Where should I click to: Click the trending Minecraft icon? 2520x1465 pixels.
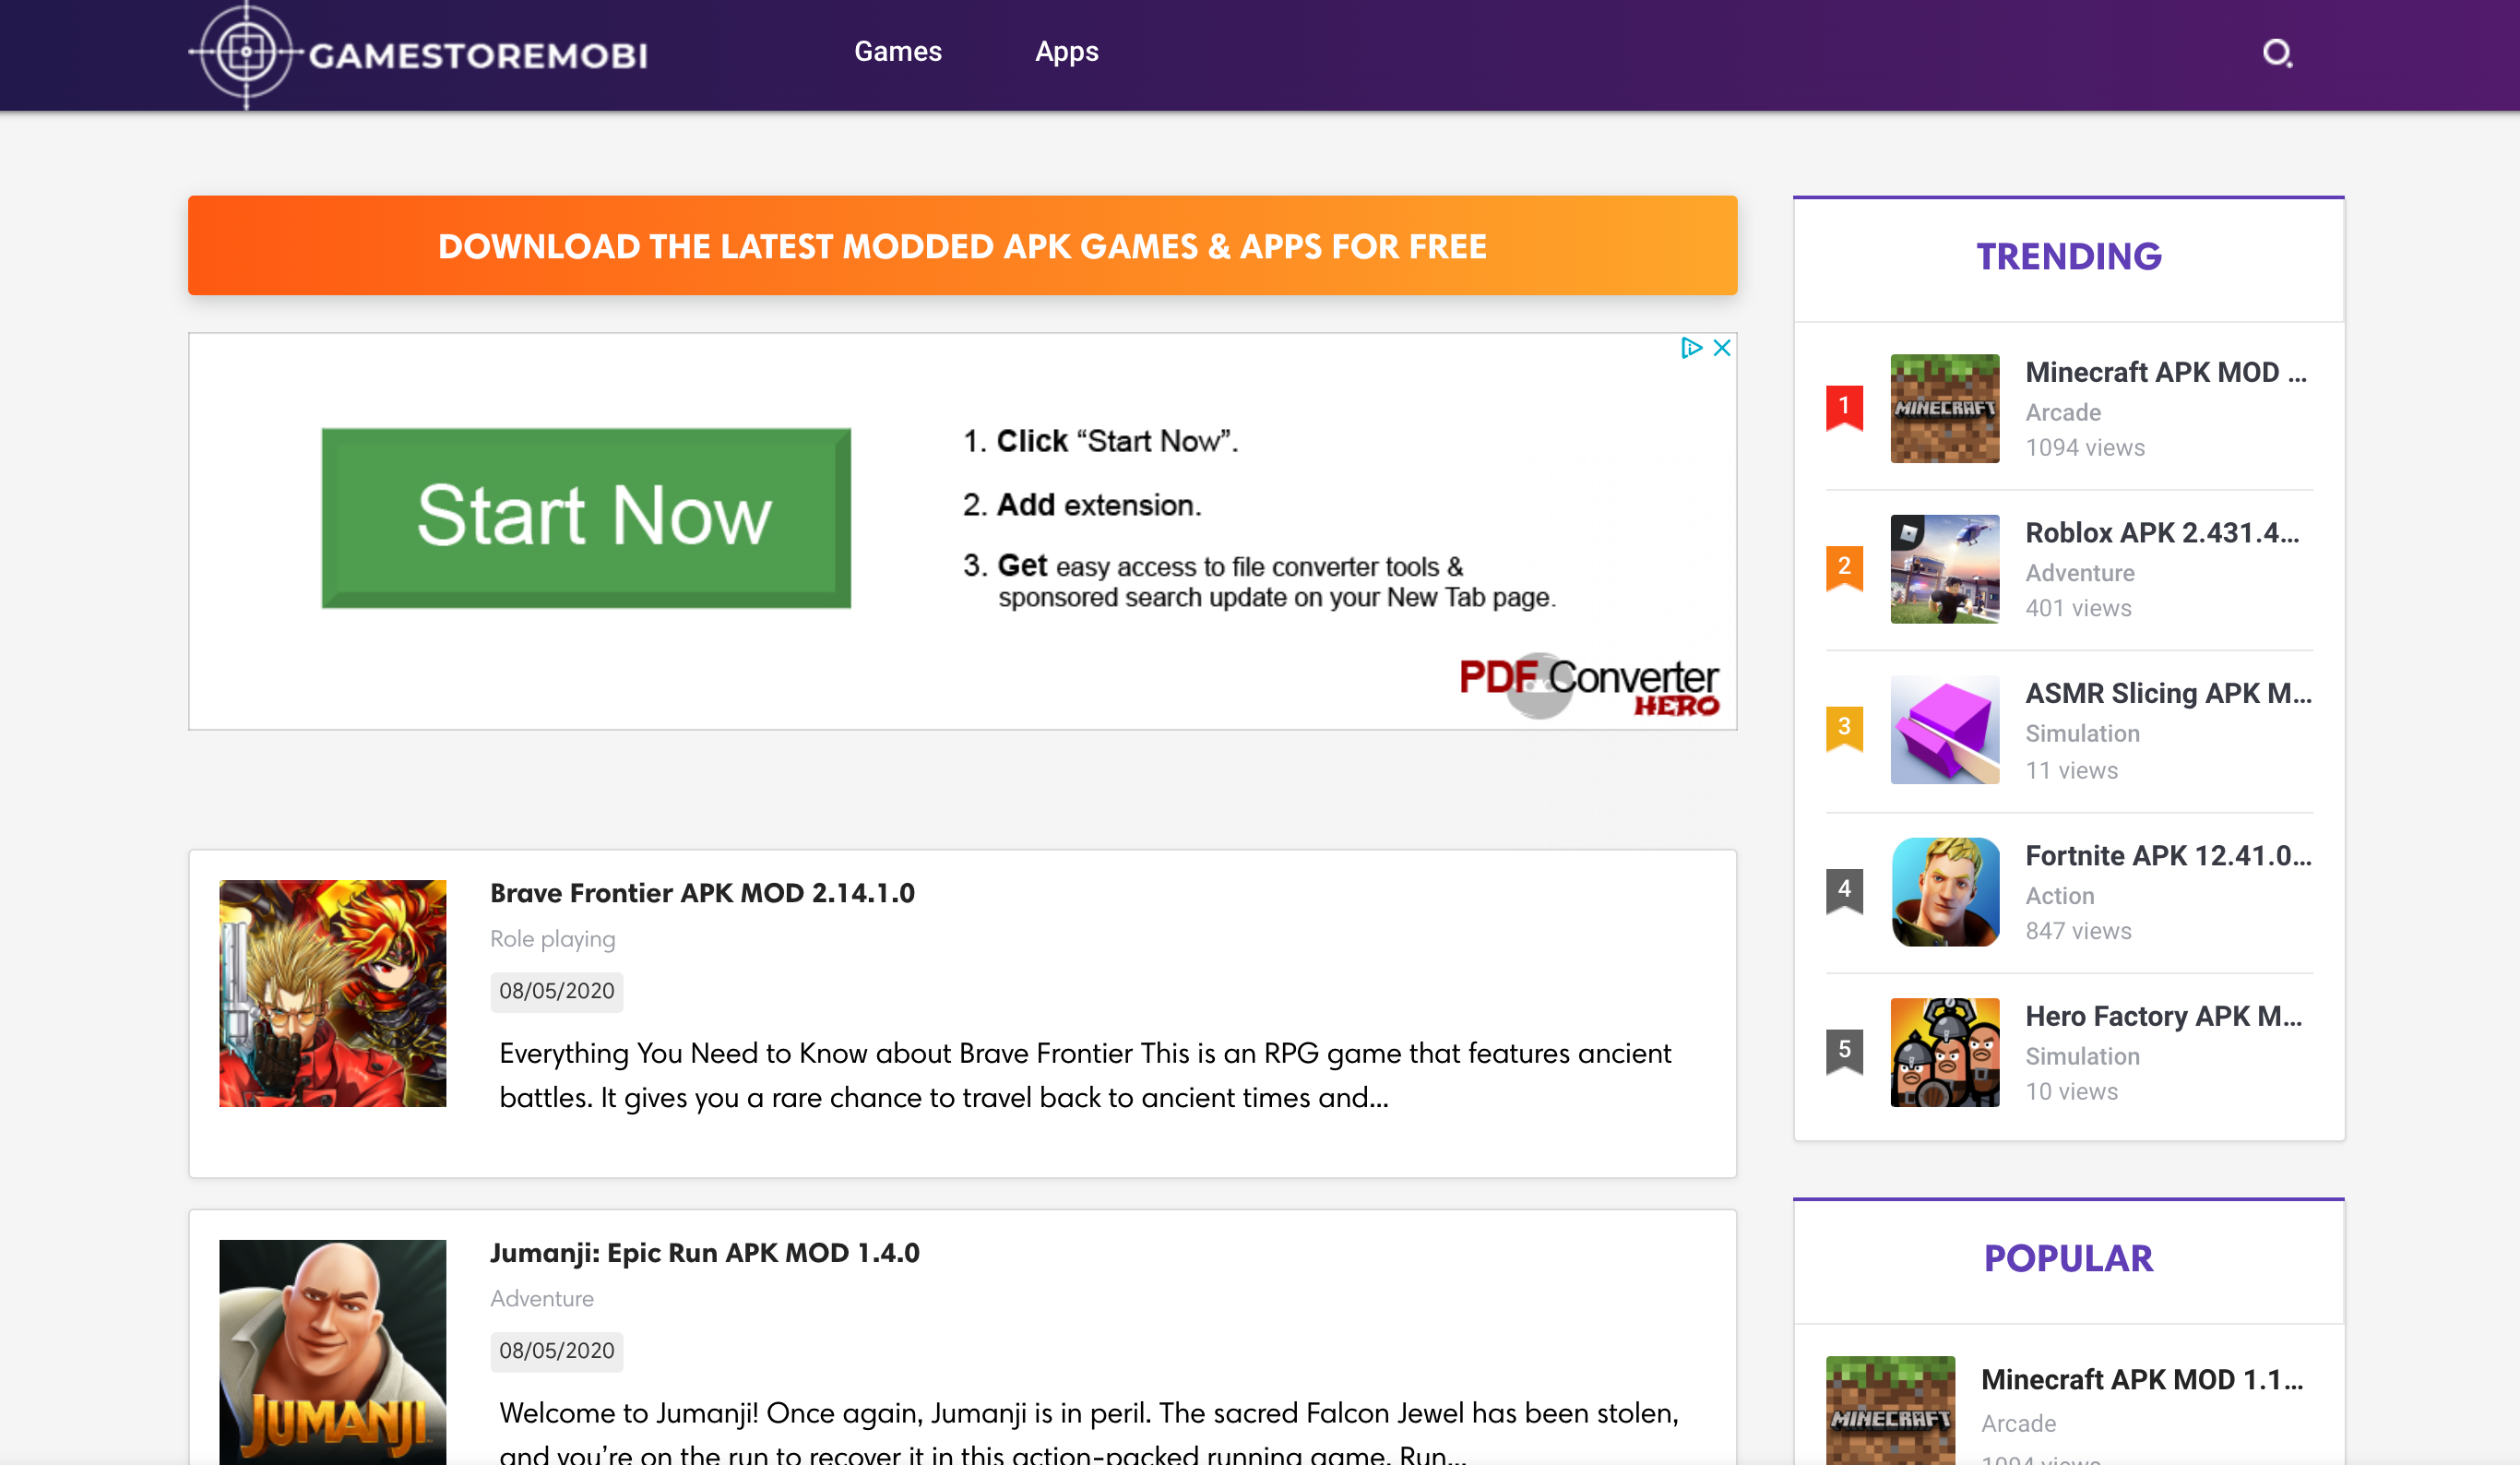1944,407
